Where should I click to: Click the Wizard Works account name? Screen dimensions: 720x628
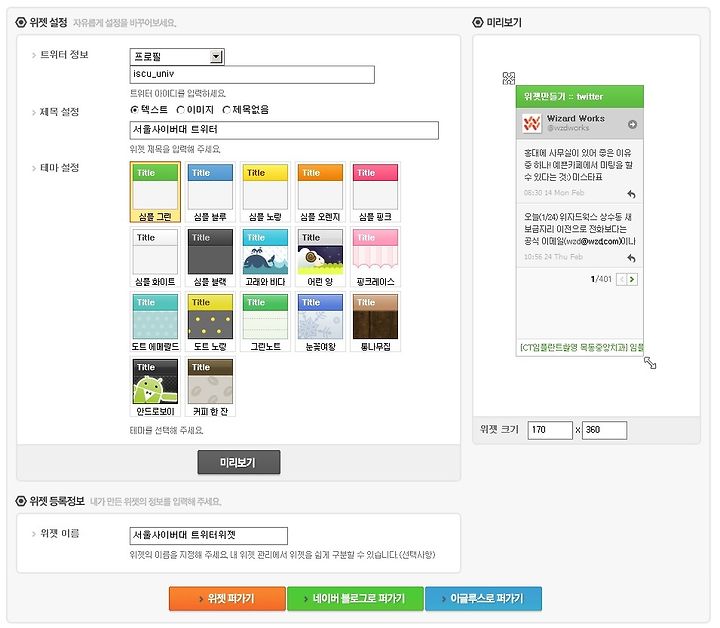[x=576, y=118]
